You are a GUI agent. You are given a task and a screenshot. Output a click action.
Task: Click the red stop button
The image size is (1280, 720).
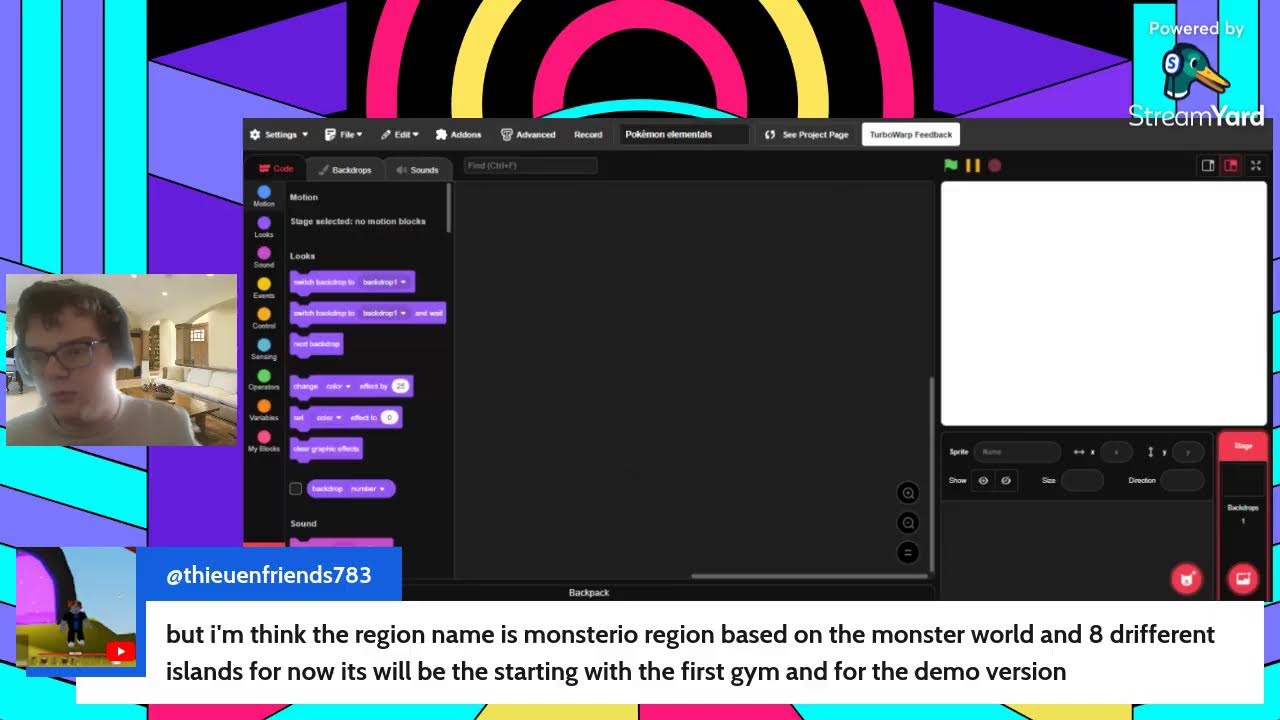[x=994, y=165]
